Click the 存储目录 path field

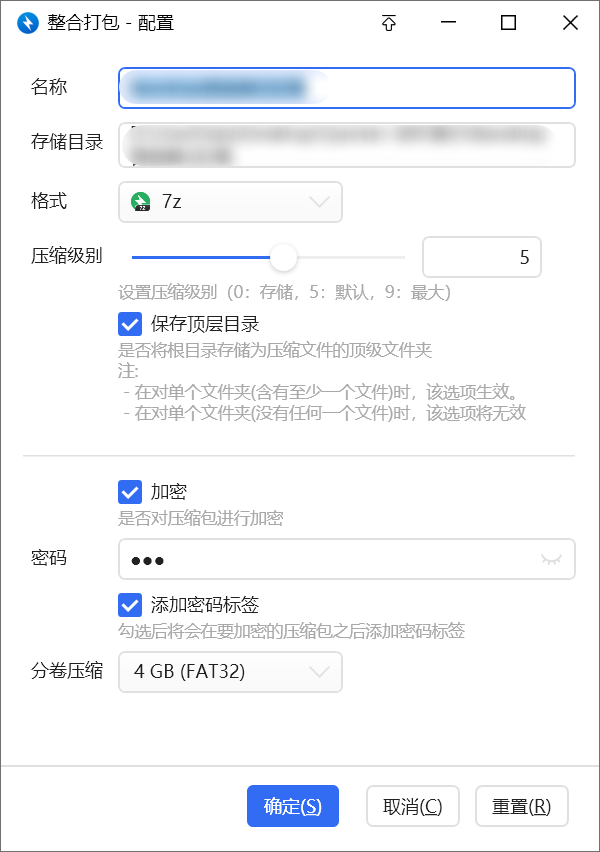coord(347,145)
